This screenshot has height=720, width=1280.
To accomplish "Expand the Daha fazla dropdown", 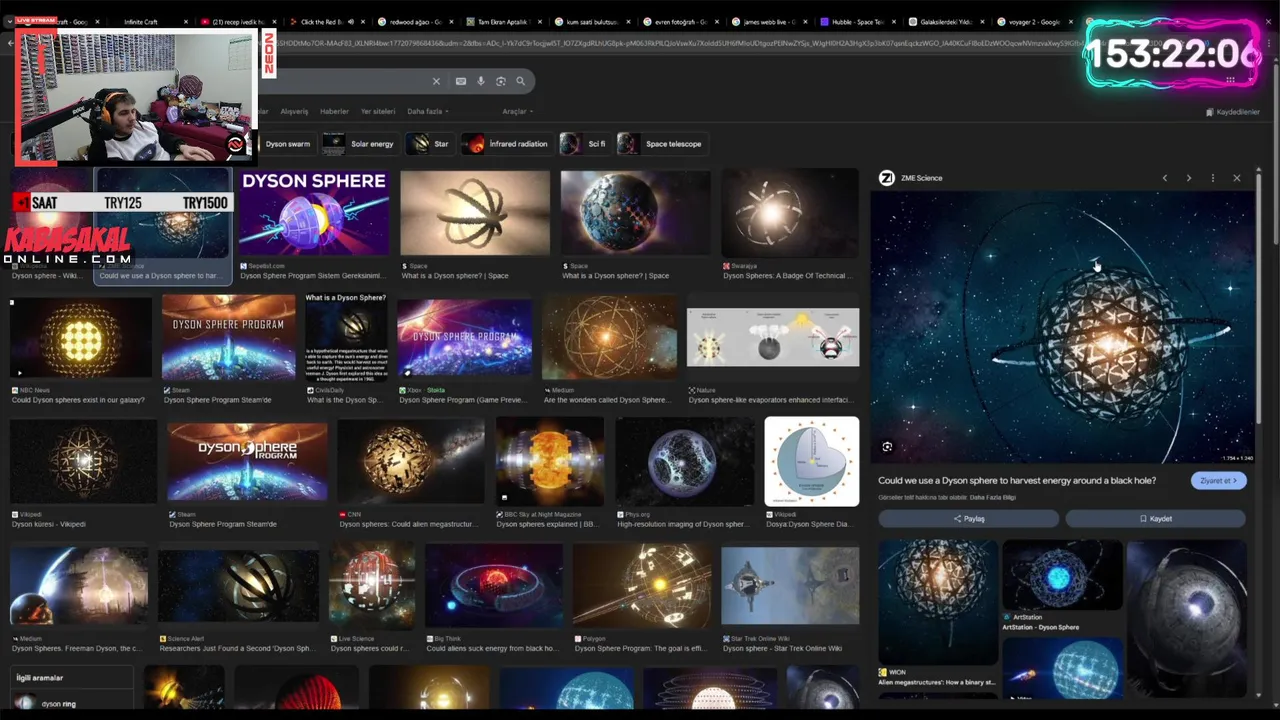I will (x=428, y=111).
